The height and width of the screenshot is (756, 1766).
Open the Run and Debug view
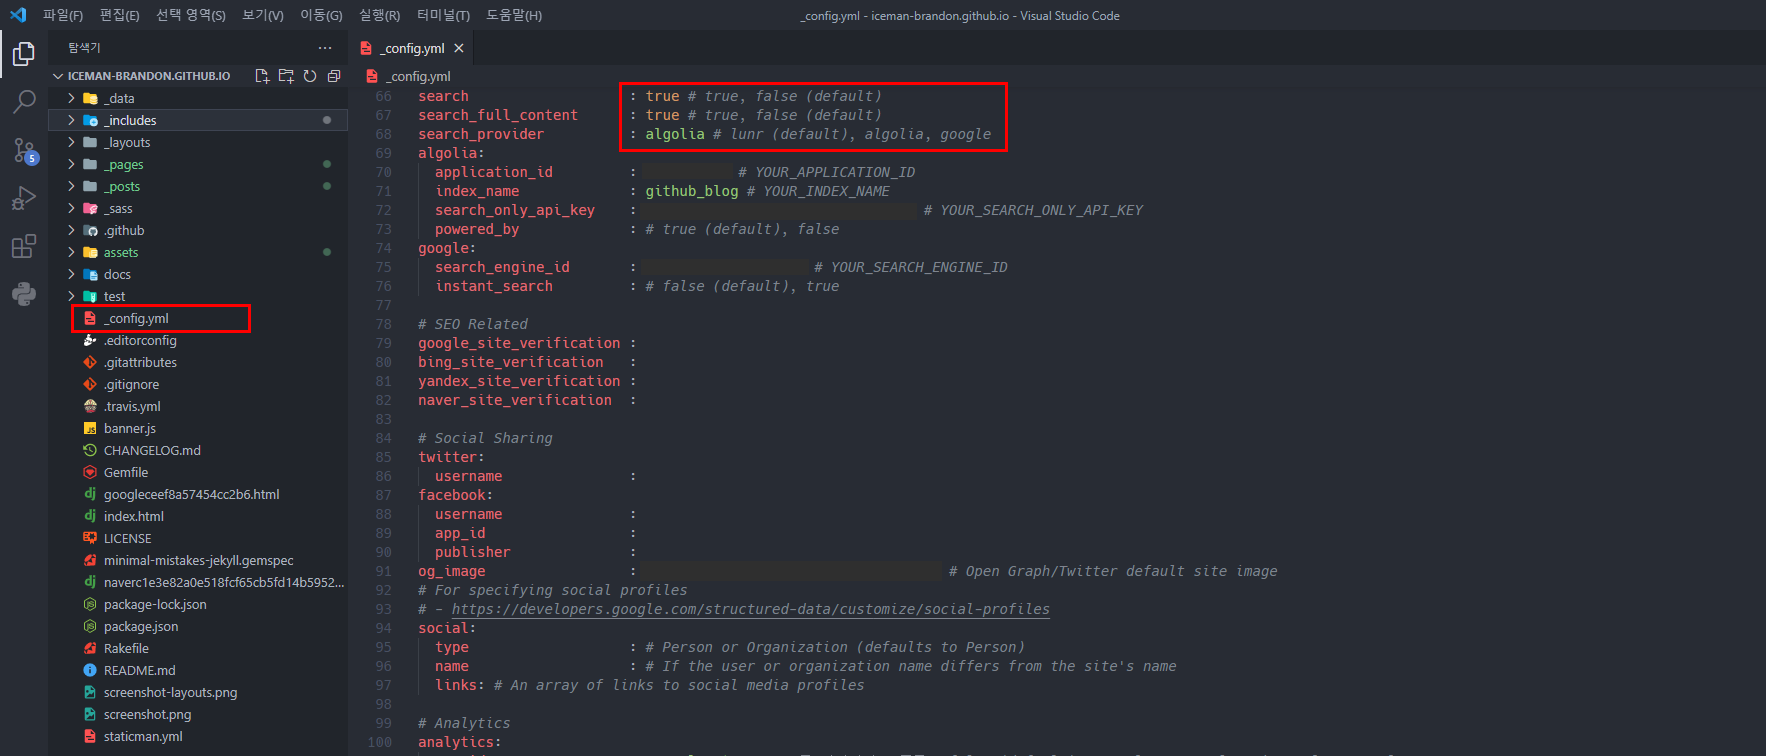coord(24,198)
